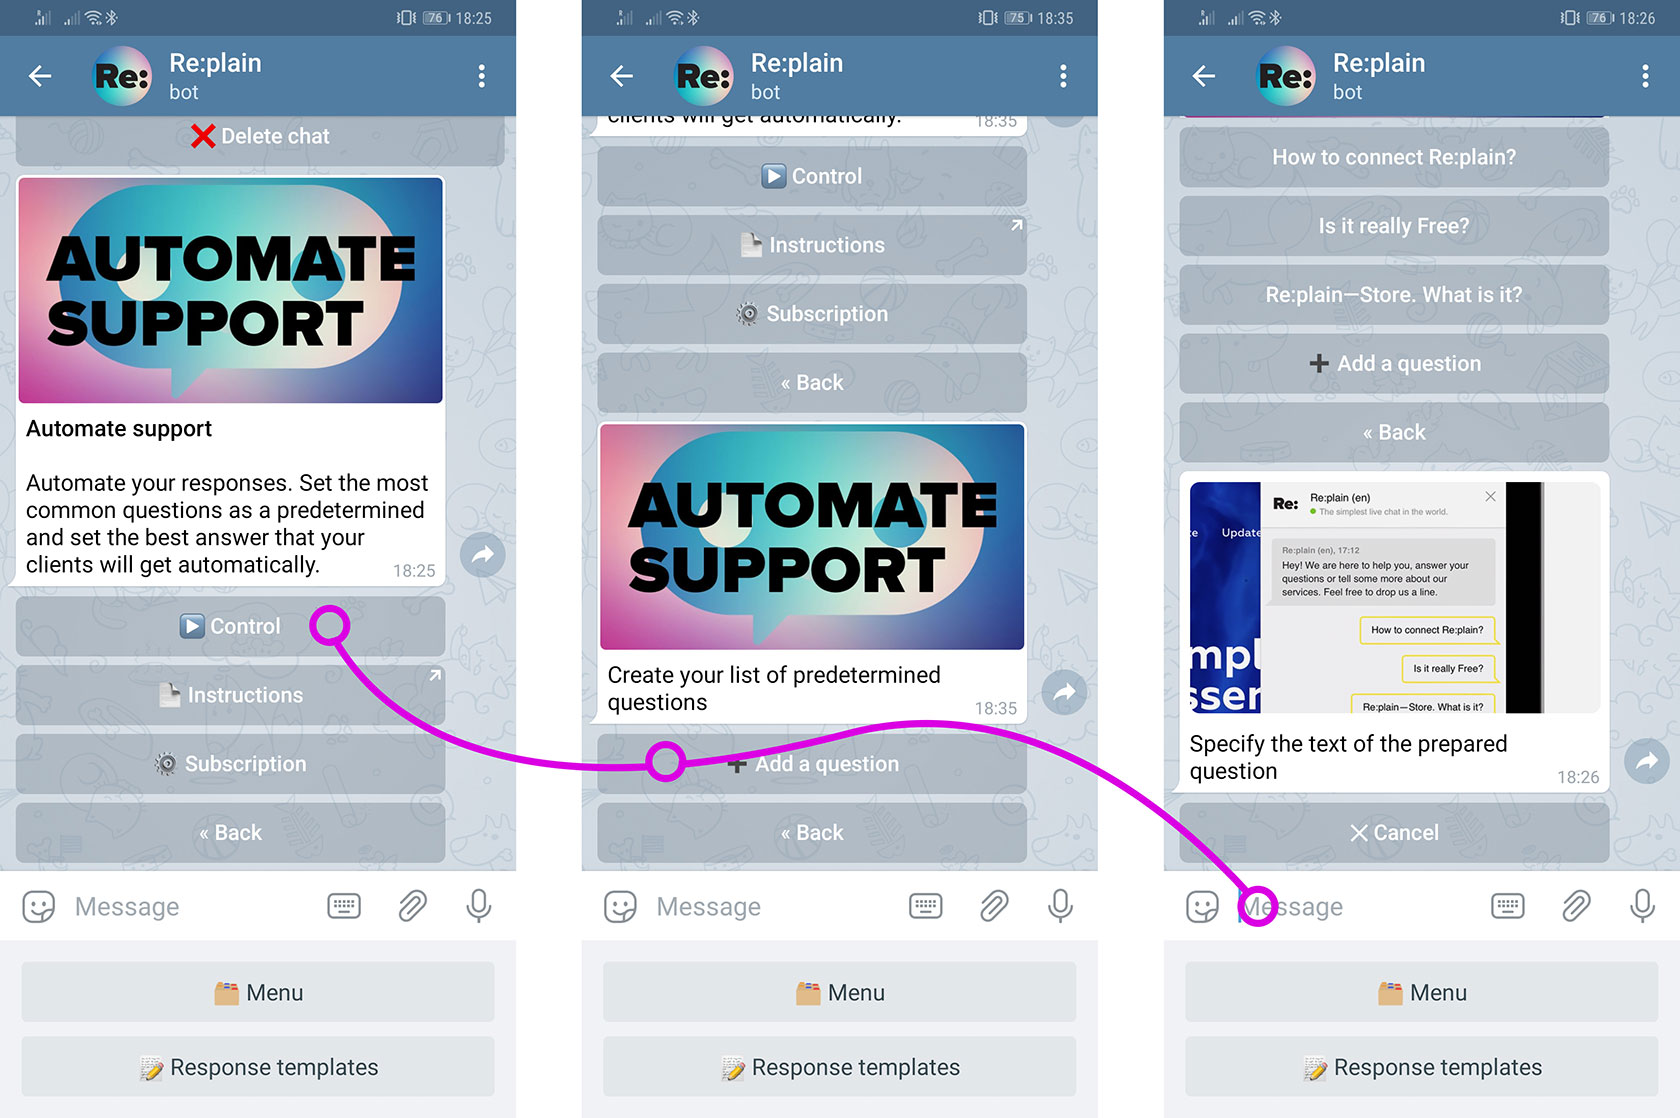Image resolution: width=1680 pixels, height=1118 pixels.
Task: Focus the Message input in the left phone
Action: [x=190, y=907]
